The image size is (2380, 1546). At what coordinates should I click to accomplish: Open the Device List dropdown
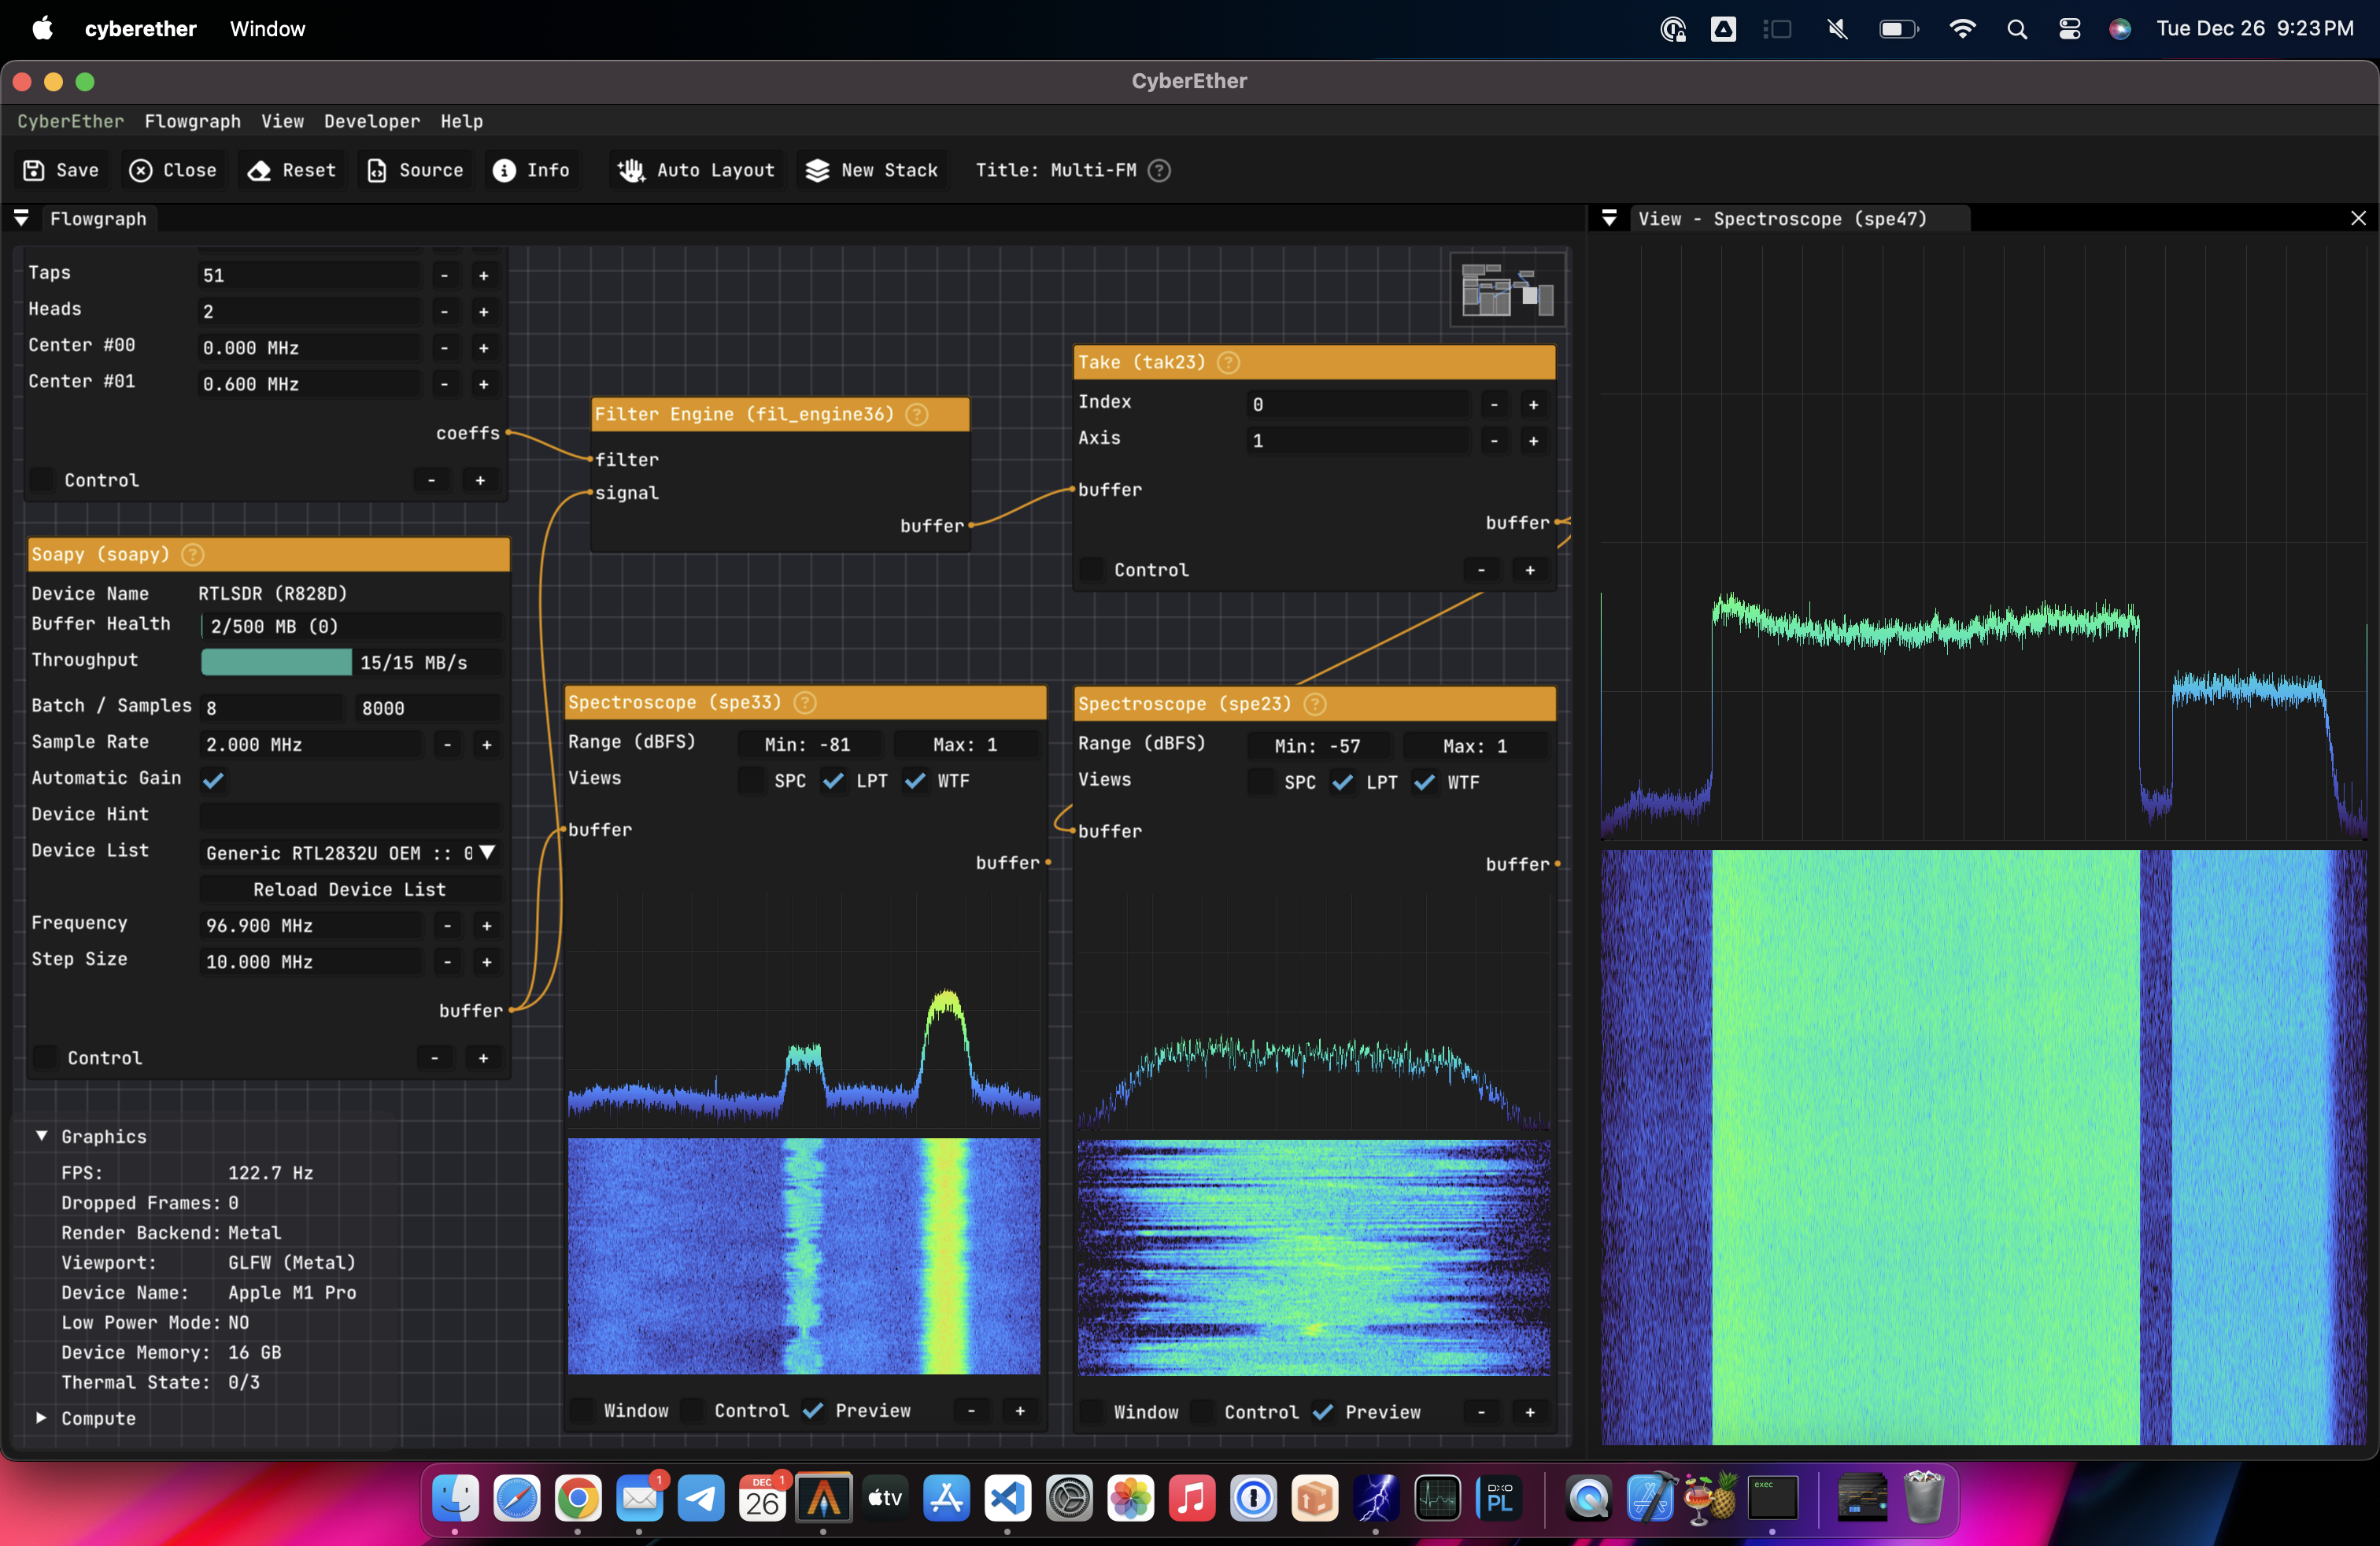486,853
